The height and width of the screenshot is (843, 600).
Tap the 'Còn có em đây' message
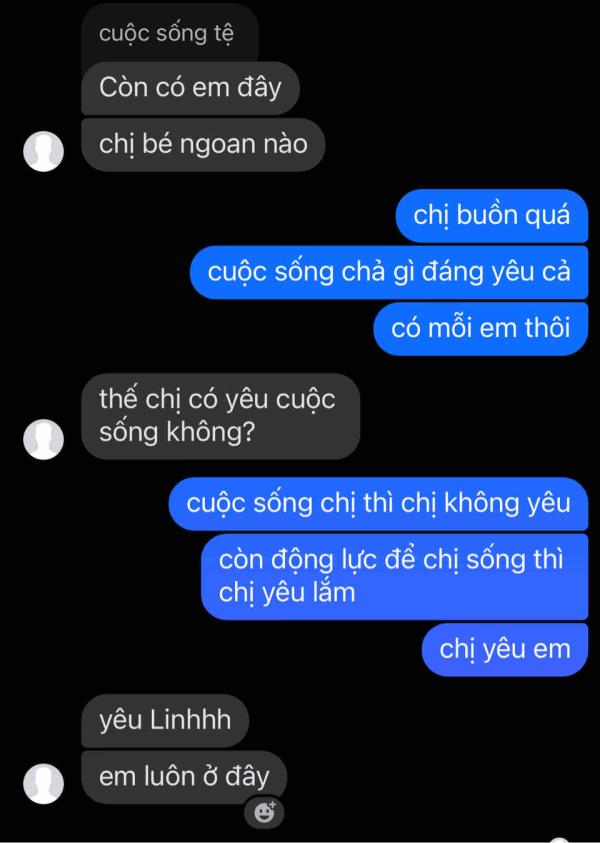point(190,88)
